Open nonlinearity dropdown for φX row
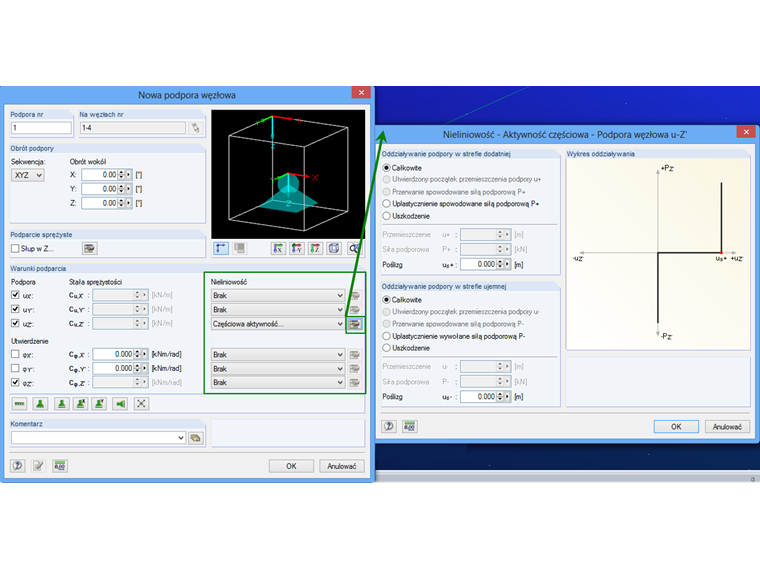This screenshot has width=760, height=570. (x=278, y=355)
